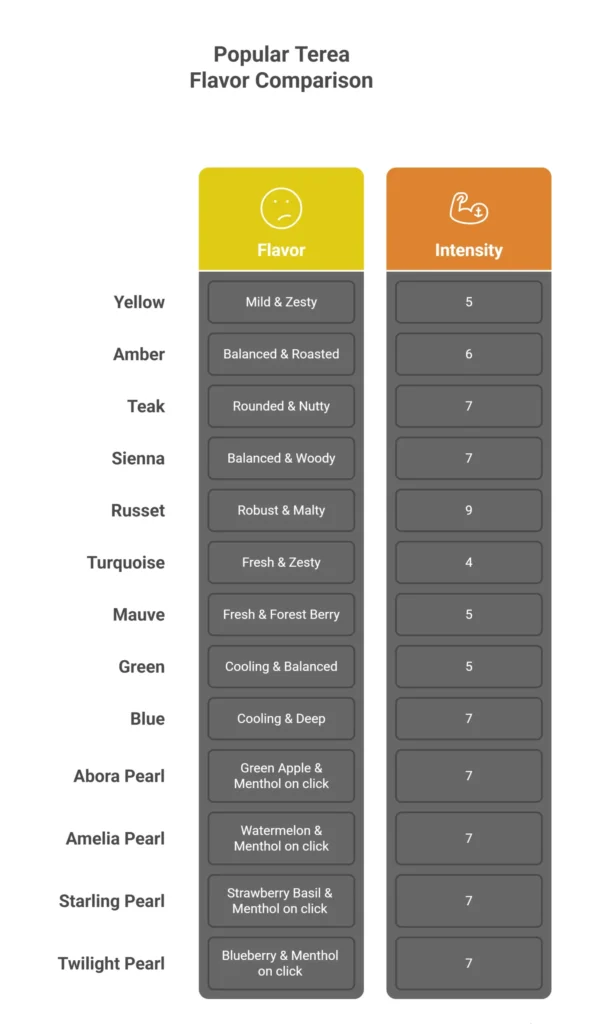Image resolution: width=594 pixels, height=1024 pixels.
Task: Select the orange Intensity column header
Action: coord(469,219)
